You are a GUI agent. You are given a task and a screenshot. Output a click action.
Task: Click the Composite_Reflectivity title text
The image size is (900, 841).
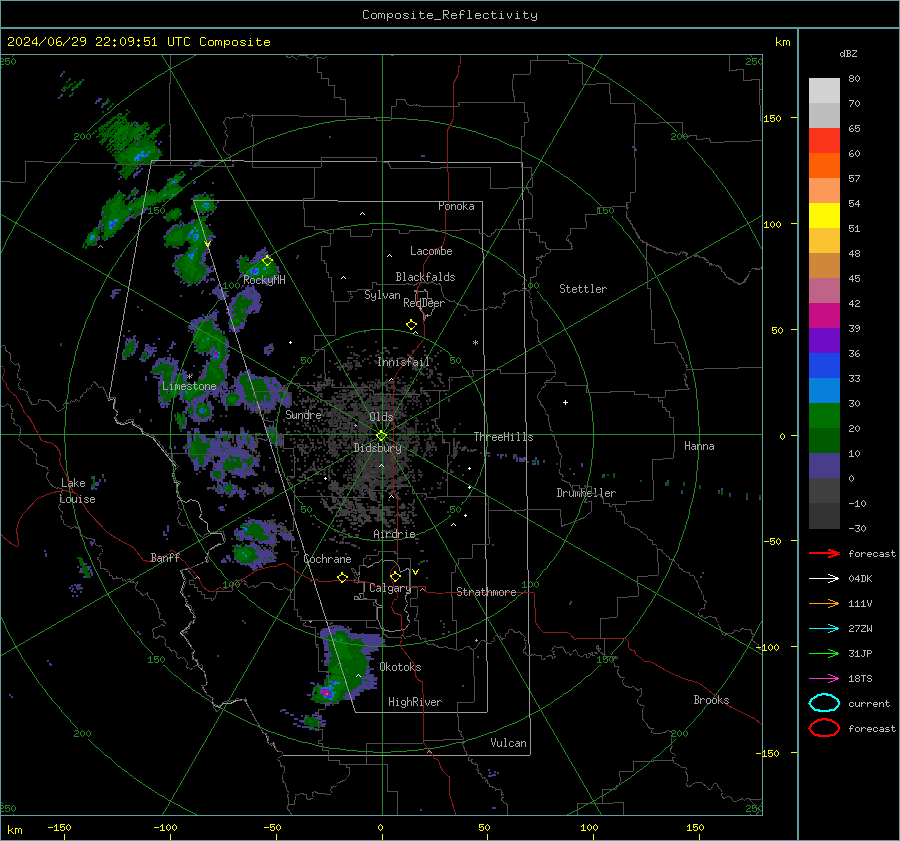coord(450,15)
